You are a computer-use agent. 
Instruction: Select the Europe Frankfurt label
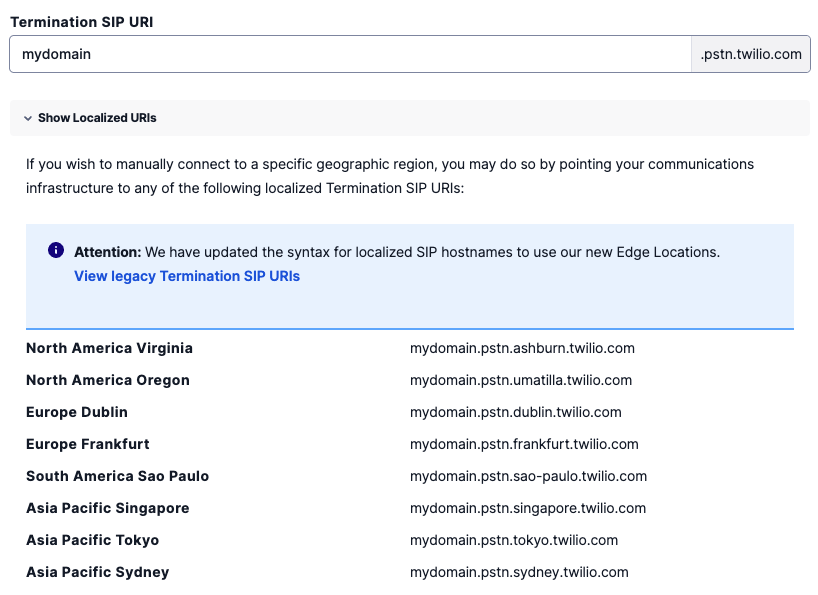(x=88, y=444)
